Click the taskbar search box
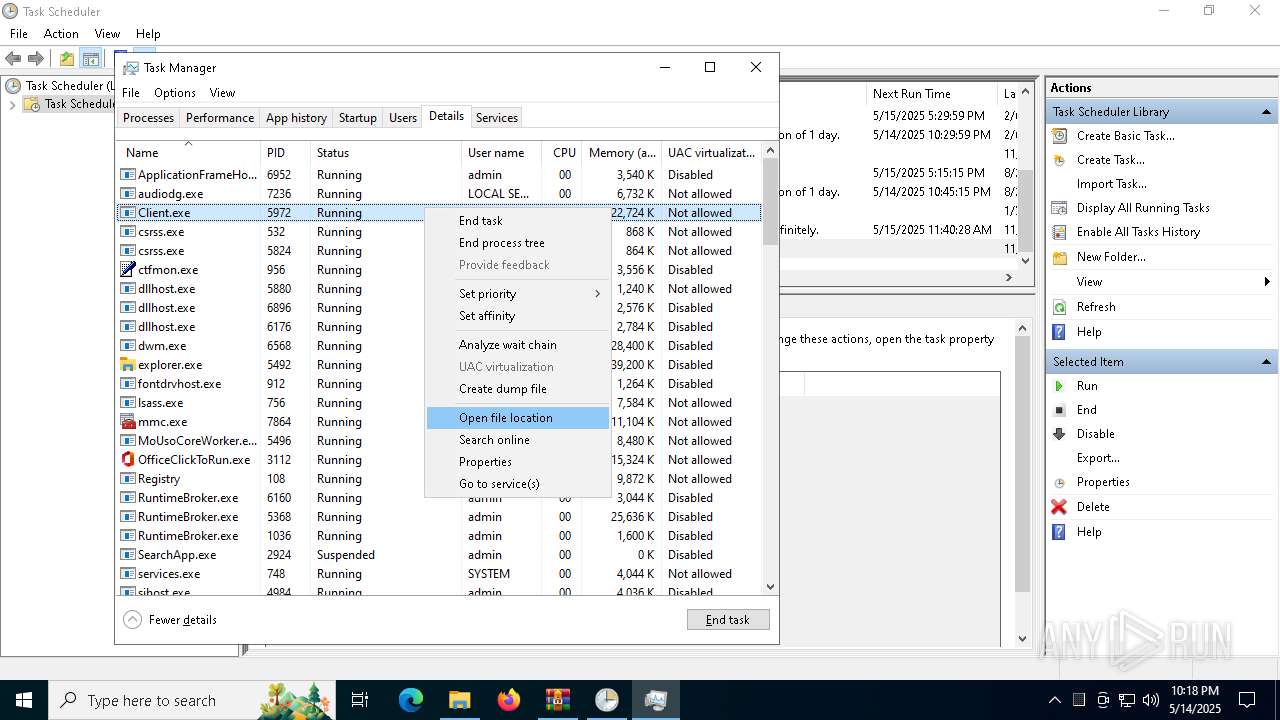Image resolution: width=1280 pixels, height=720 pixels. click(x=192, y=700)
